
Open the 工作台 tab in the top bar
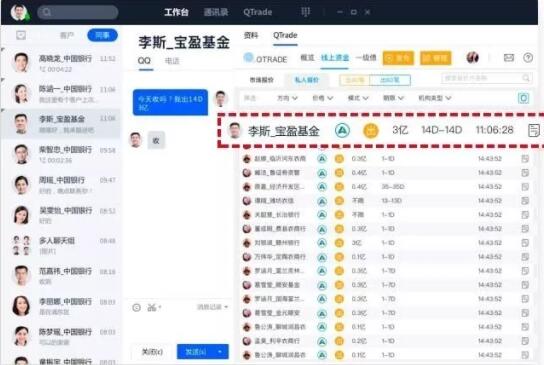point(176,12)
